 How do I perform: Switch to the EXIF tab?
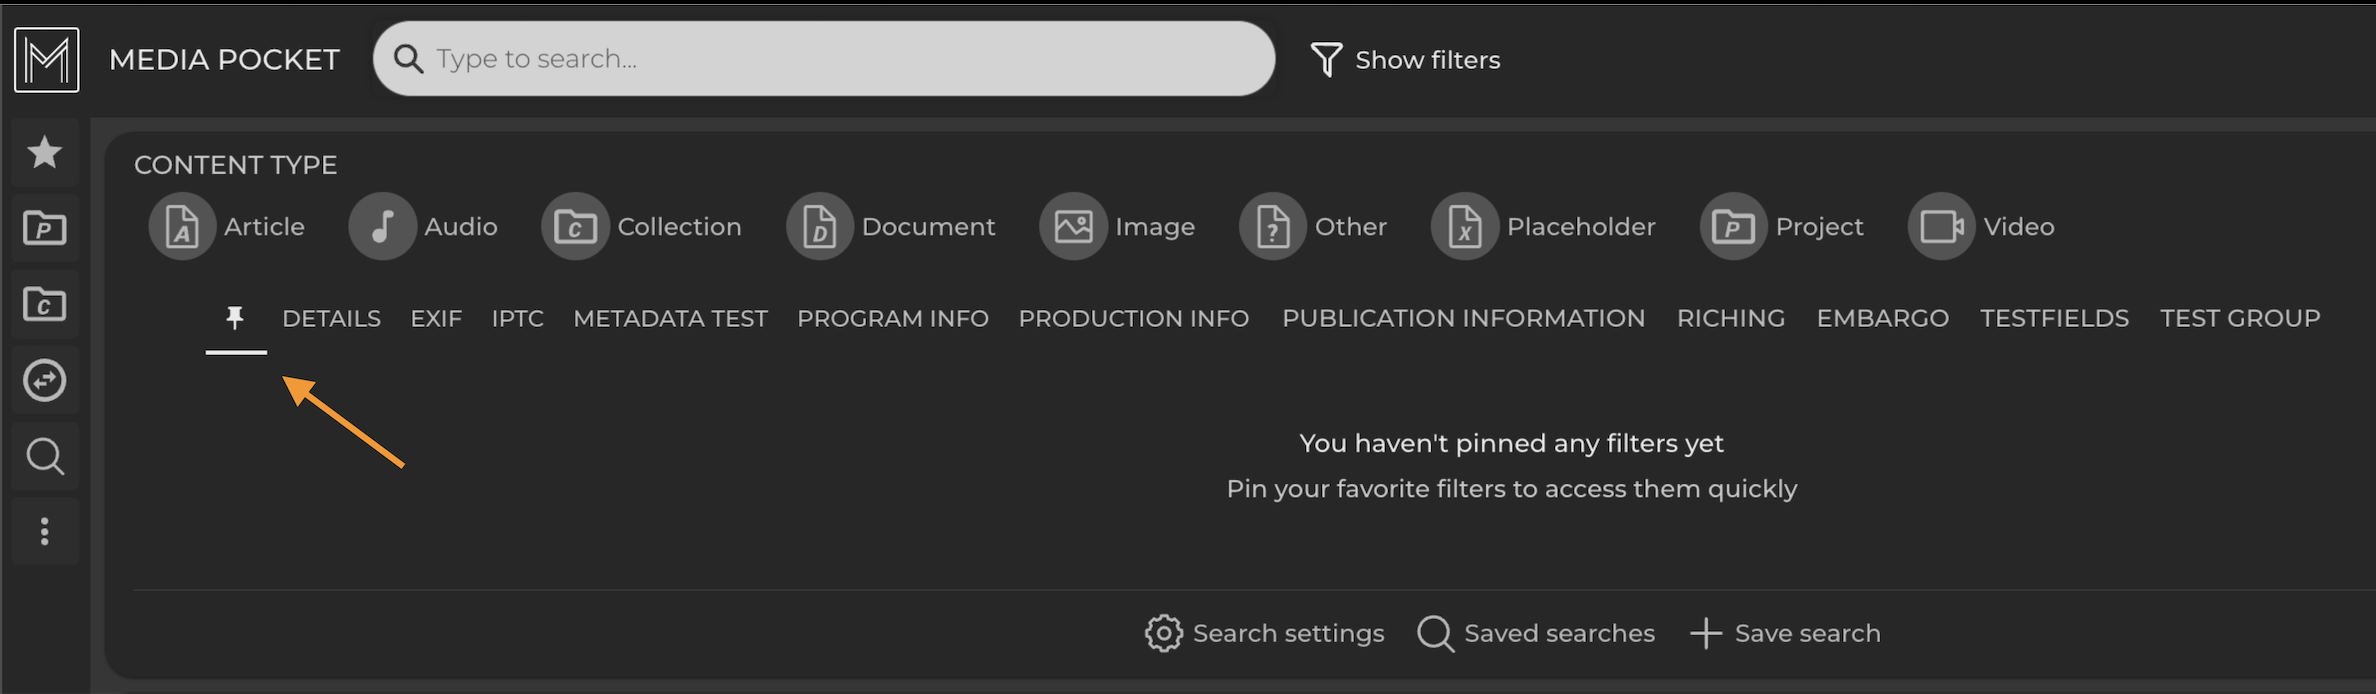coord(436,319)
